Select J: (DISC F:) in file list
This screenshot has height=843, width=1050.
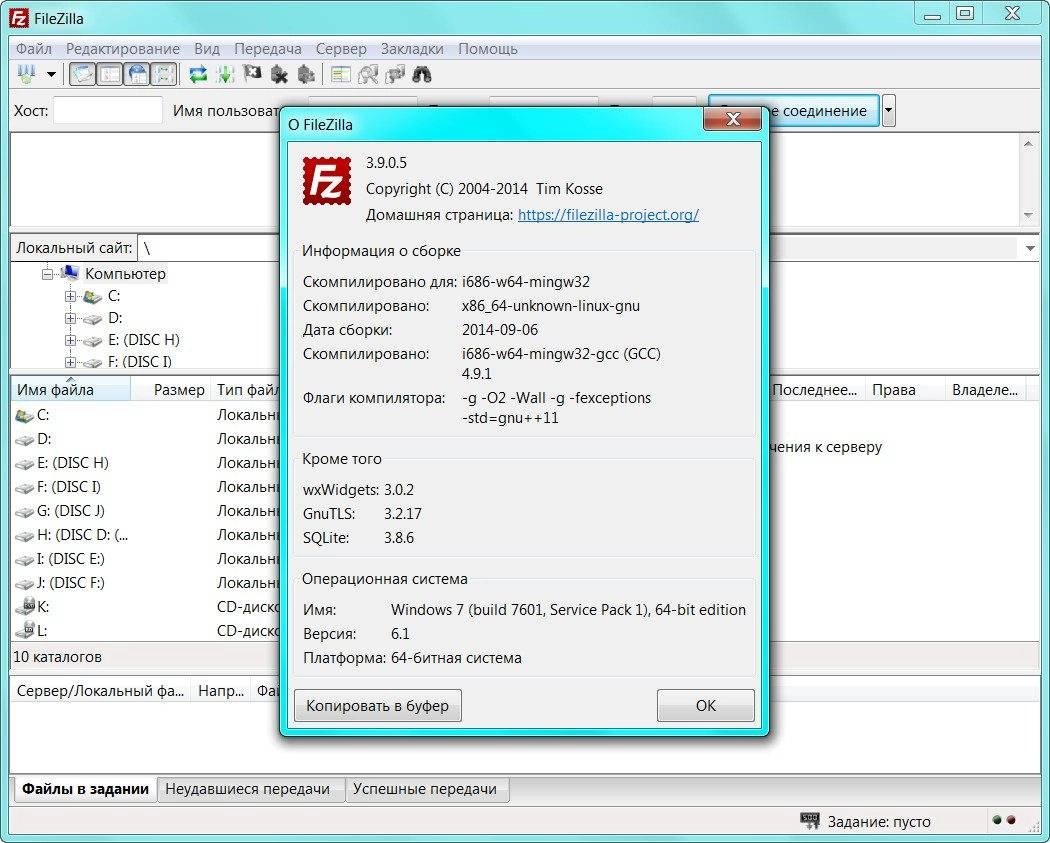[71, 583]
